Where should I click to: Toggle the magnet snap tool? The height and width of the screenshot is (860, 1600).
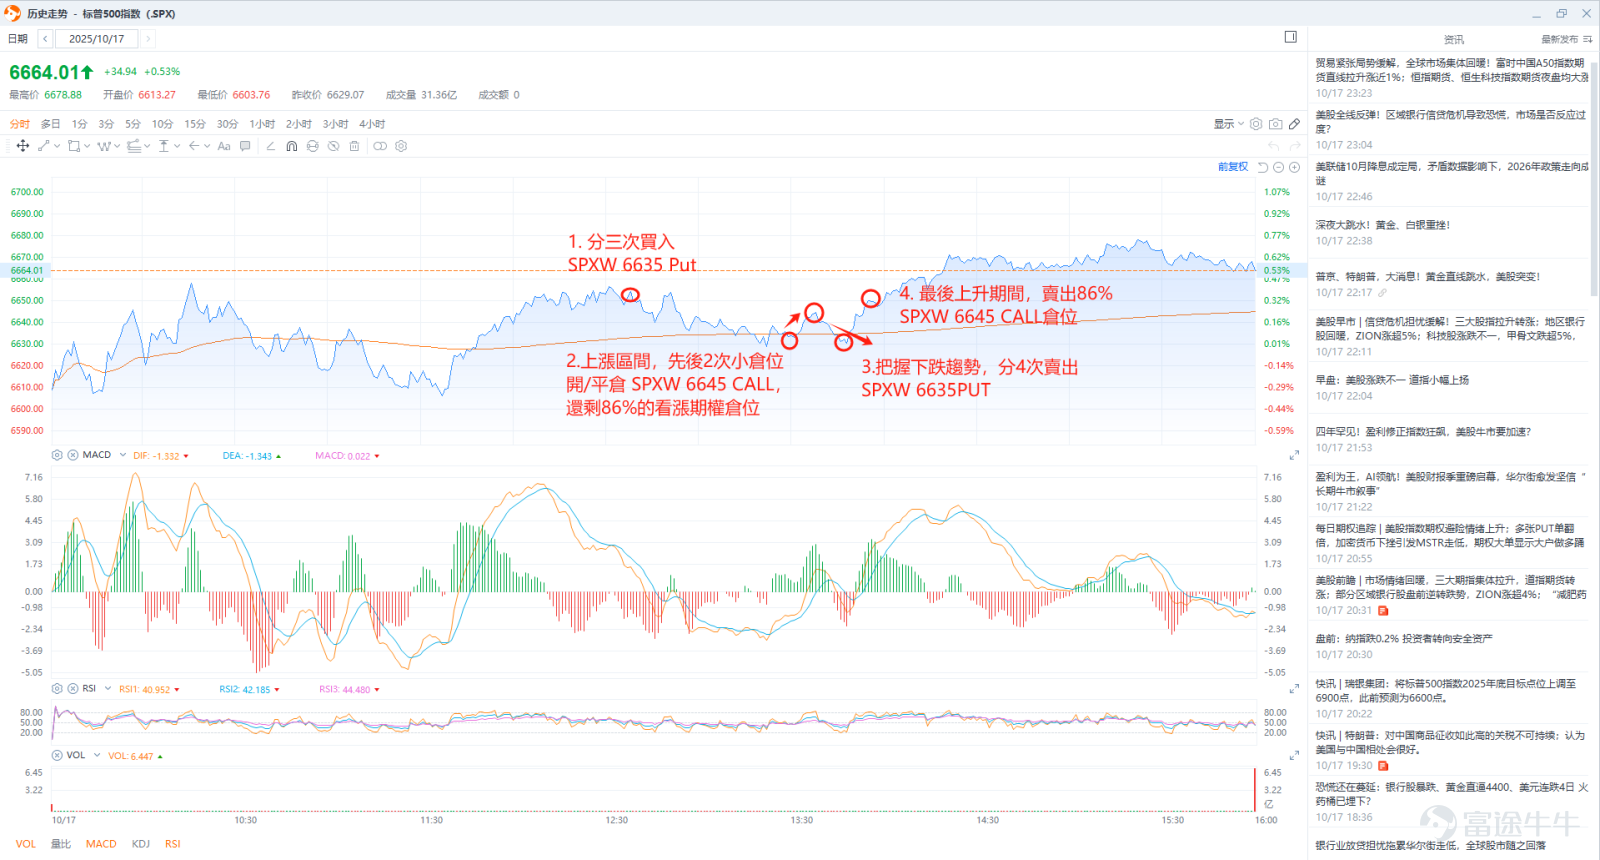coord(292,146)
